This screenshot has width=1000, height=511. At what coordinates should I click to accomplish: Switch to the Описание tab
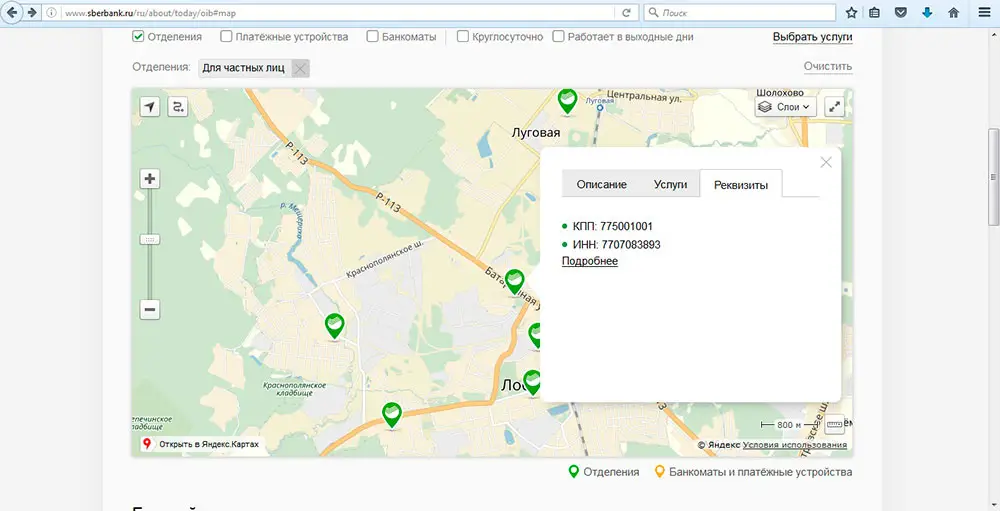(601, 184)
